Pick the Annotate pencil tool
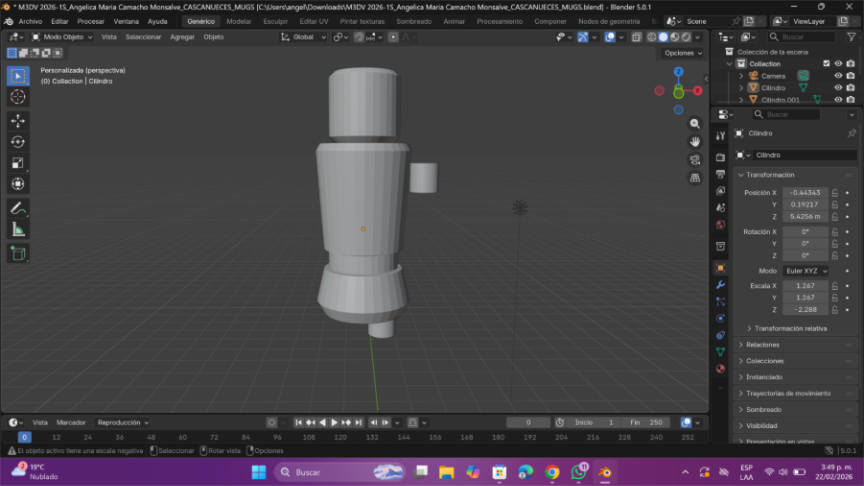The height and width of the screenshot is (486, 864). point(18,208)
